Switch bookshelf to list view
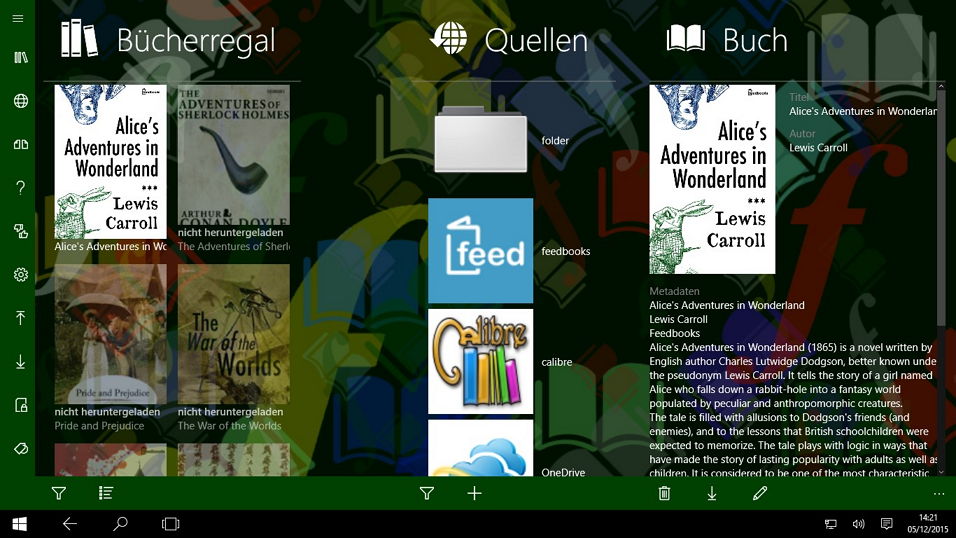This screenshot has width=956, height=538. coord(105,493)
